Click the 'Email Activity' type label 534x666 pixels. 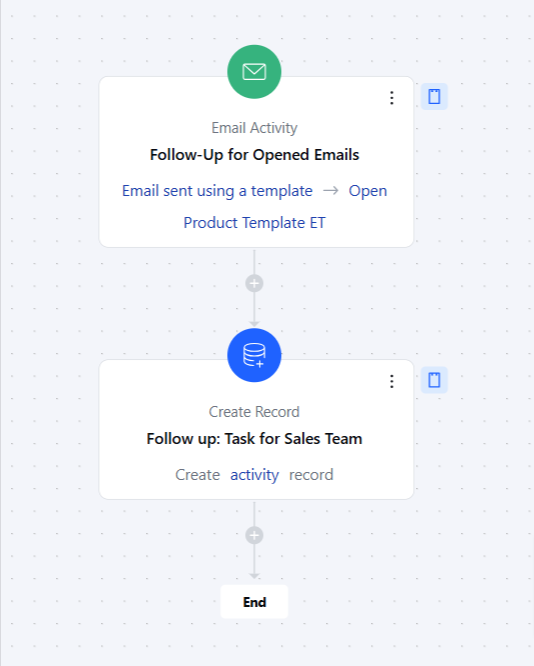pos(254,128)
